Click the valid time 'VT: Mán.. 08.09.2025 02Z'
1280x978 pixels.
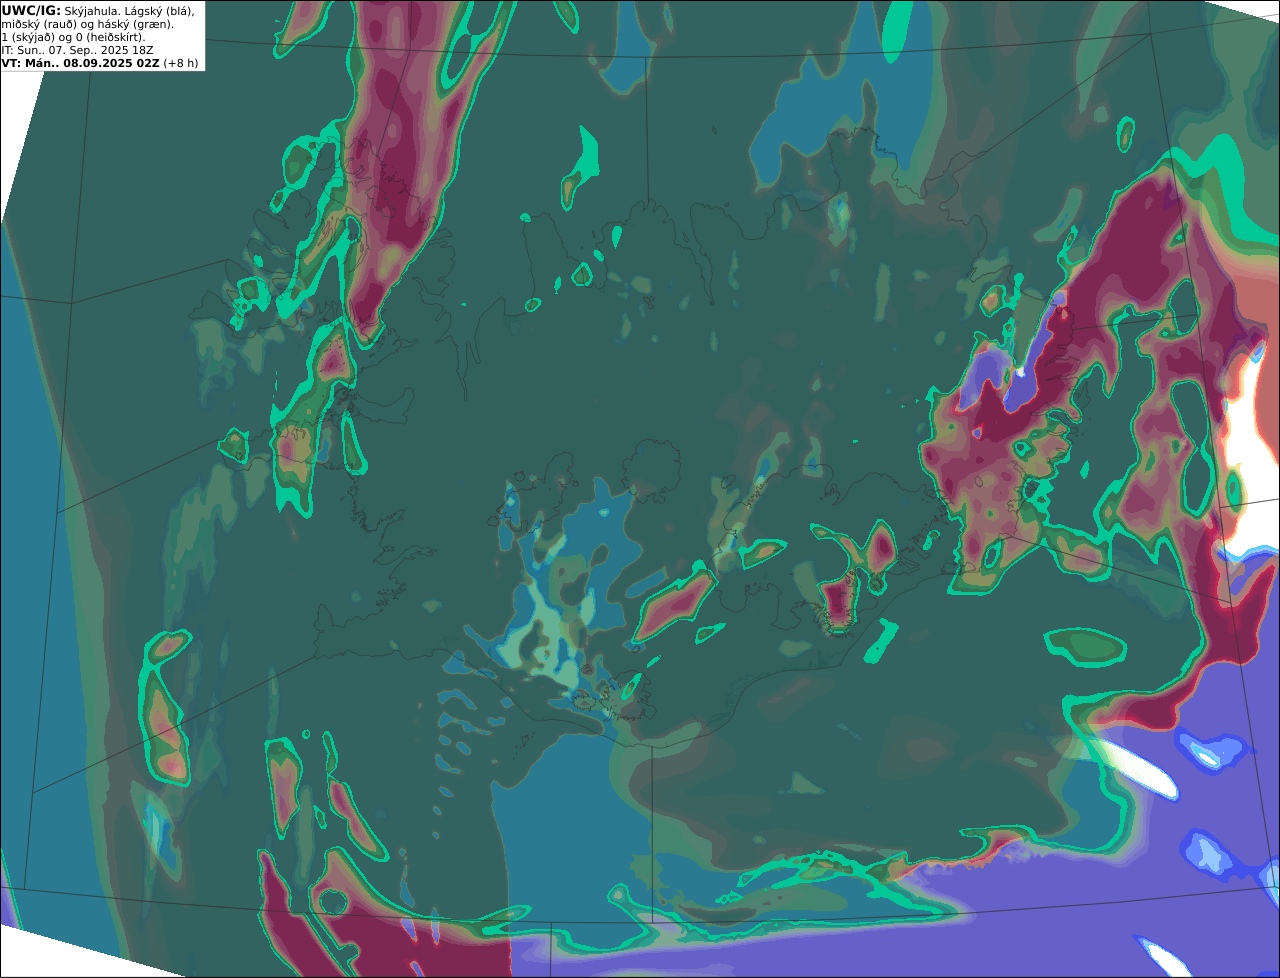click(x=80, y=62)
